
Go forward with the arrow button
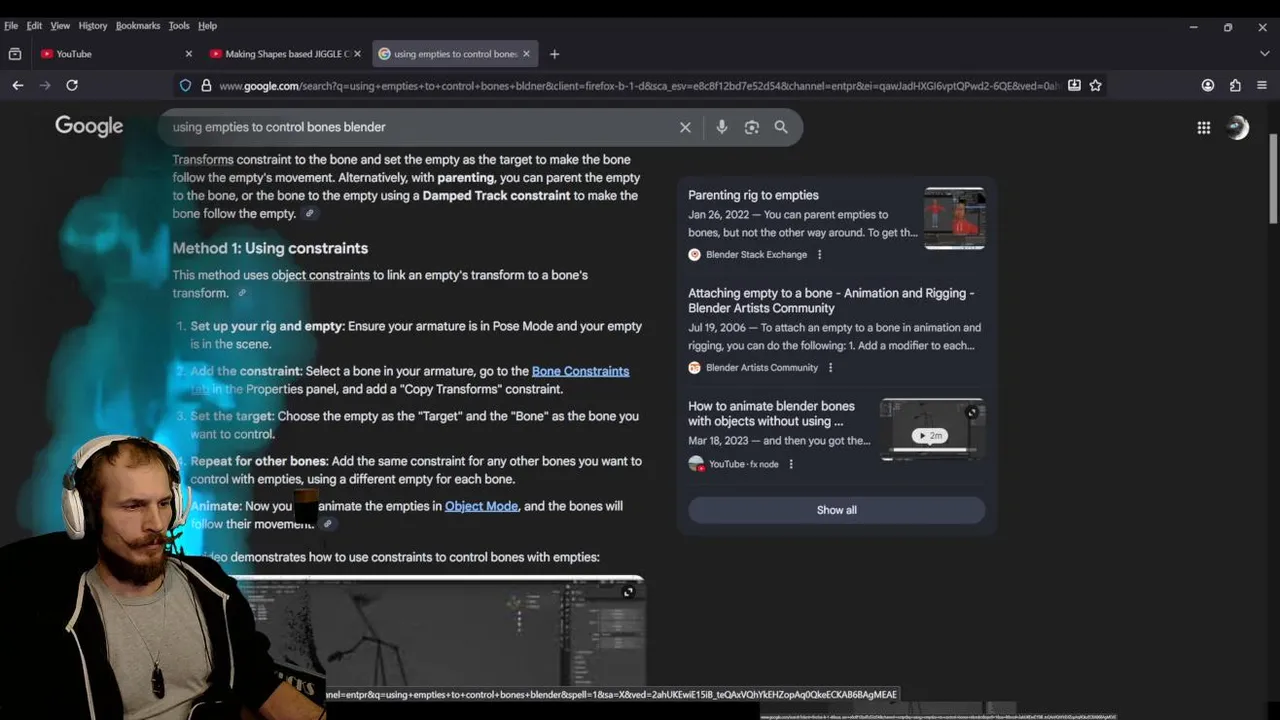pyautogui.click(x=45, y=86)
